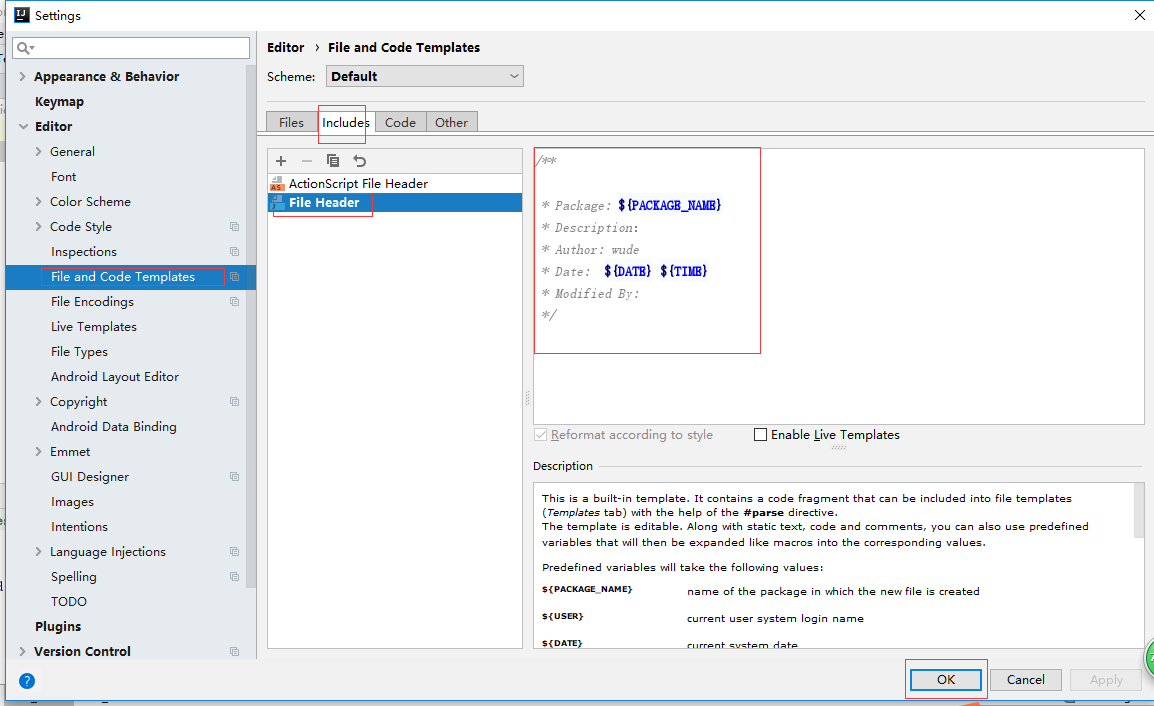Expand the General node
The image size is (1154, 706).
coord(38,152)
